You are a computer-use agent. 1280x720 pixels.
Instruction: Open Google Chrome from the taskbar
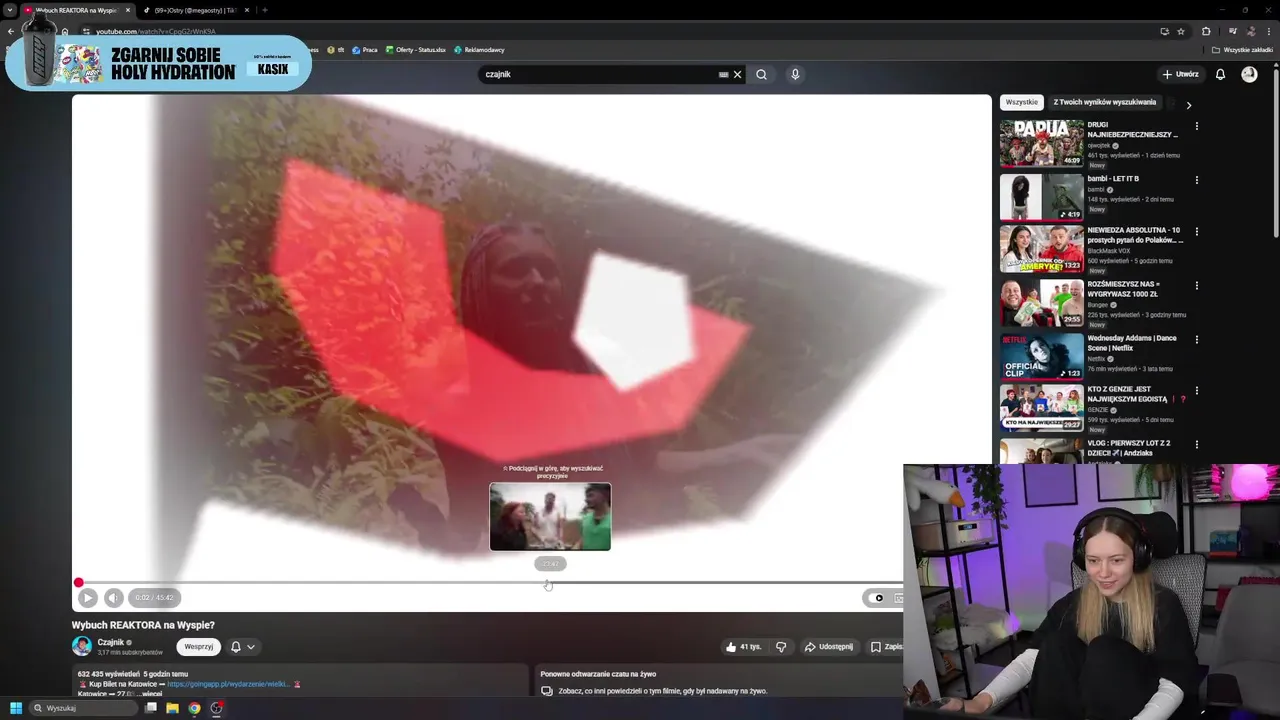(x=195, y=708)
